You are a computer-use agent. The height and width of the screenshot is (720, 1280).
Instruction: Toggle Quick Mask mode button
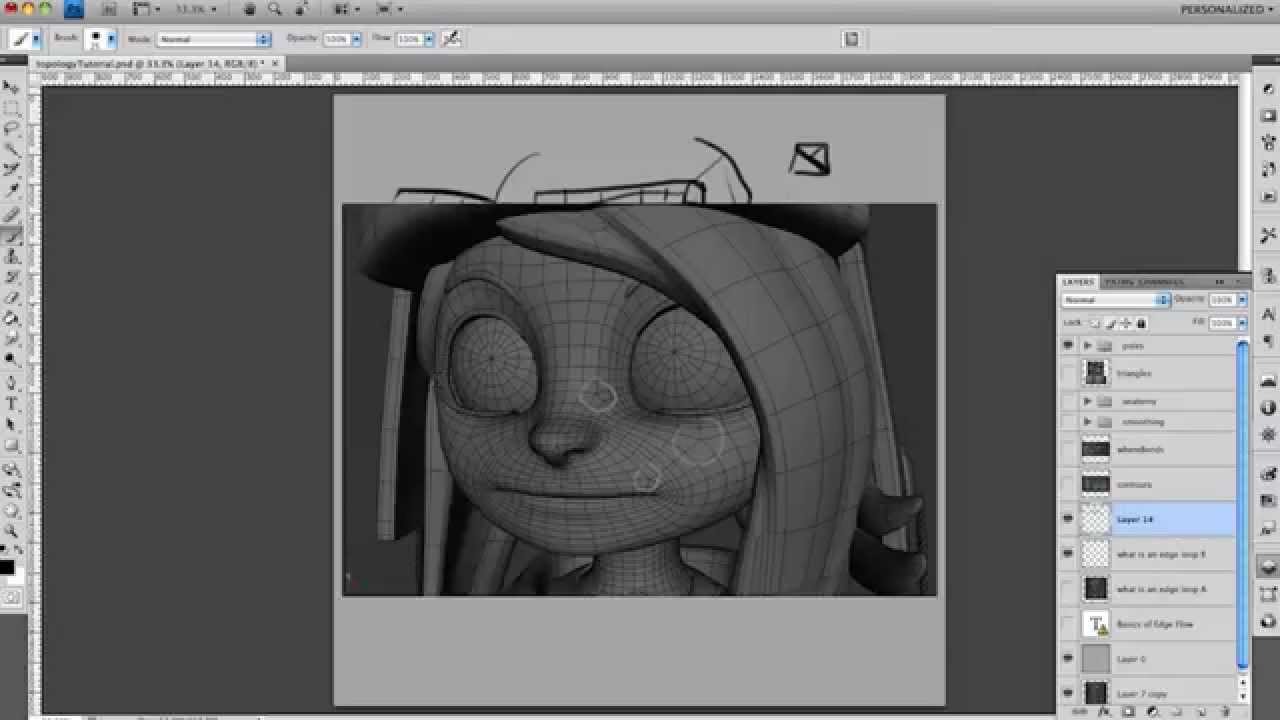(x=12, y=597)
